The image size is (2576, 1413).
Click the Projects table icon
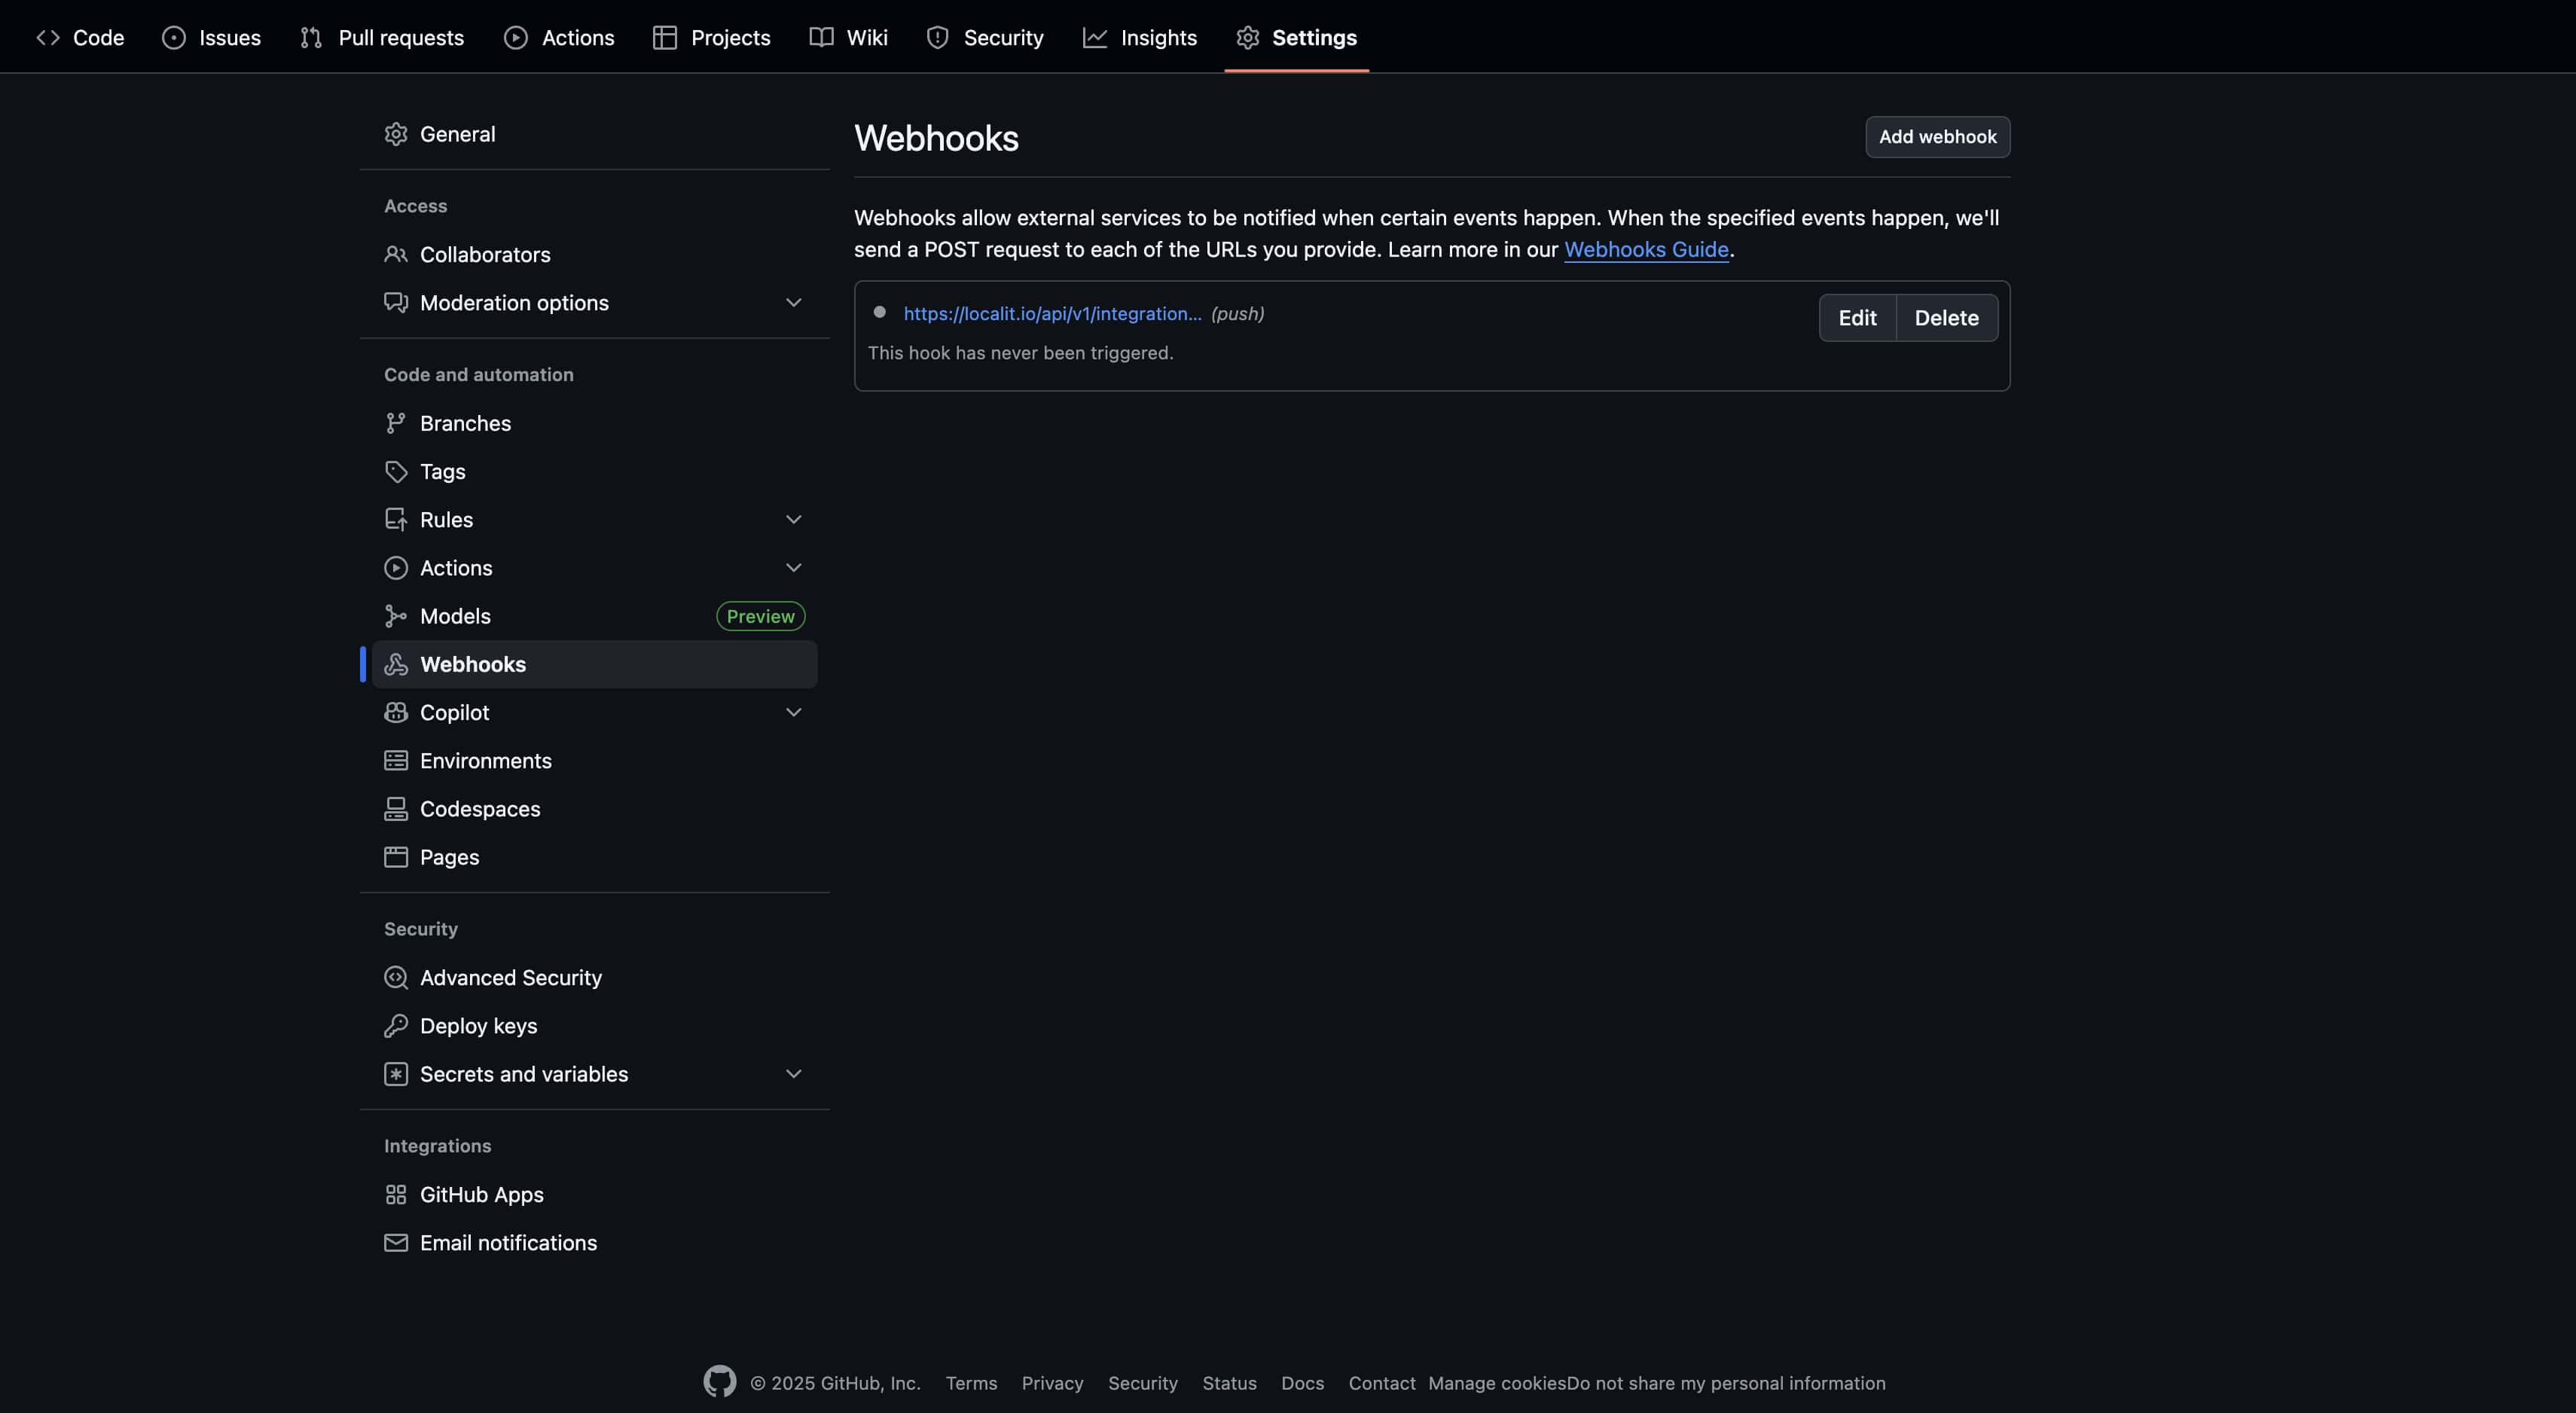coord(665,38)
